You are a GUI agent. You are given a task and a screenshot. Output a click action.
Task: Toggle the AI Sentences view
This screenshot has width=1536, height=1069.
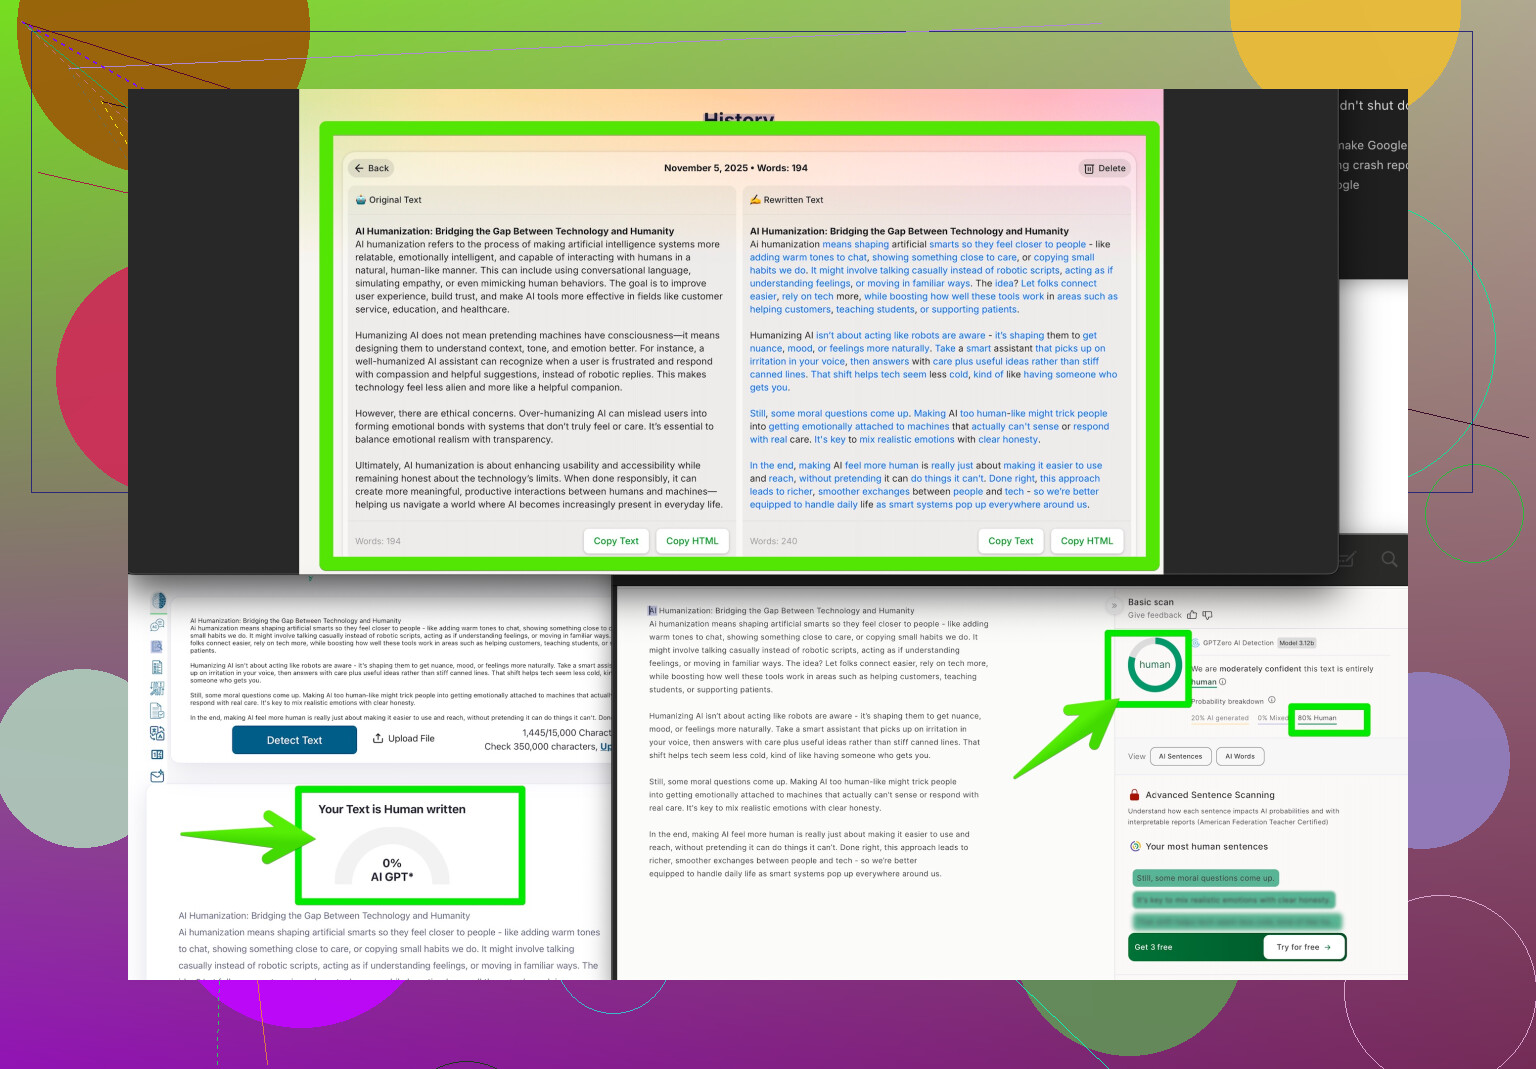(x=1180, y=756)
